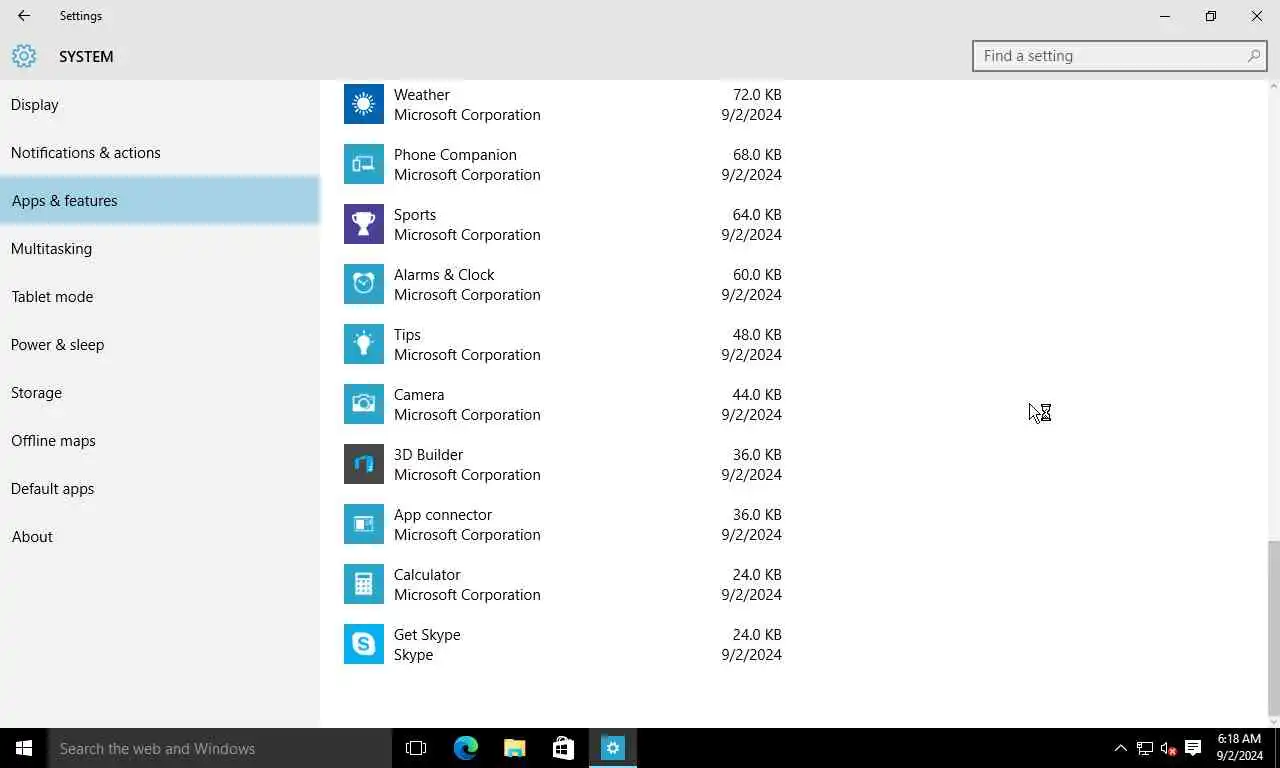
Task: Select the 3D Builder app name
Action: [428, 455]
